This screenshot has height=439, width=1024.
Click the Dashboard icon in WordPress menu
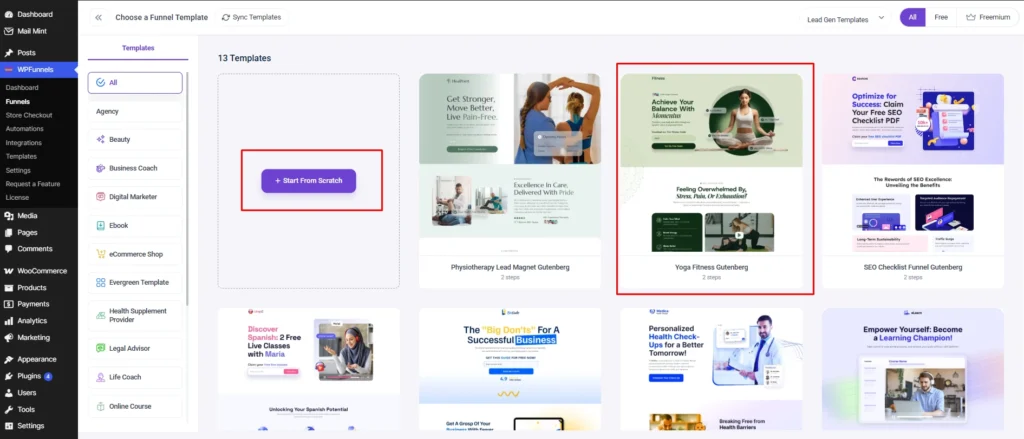8,14
